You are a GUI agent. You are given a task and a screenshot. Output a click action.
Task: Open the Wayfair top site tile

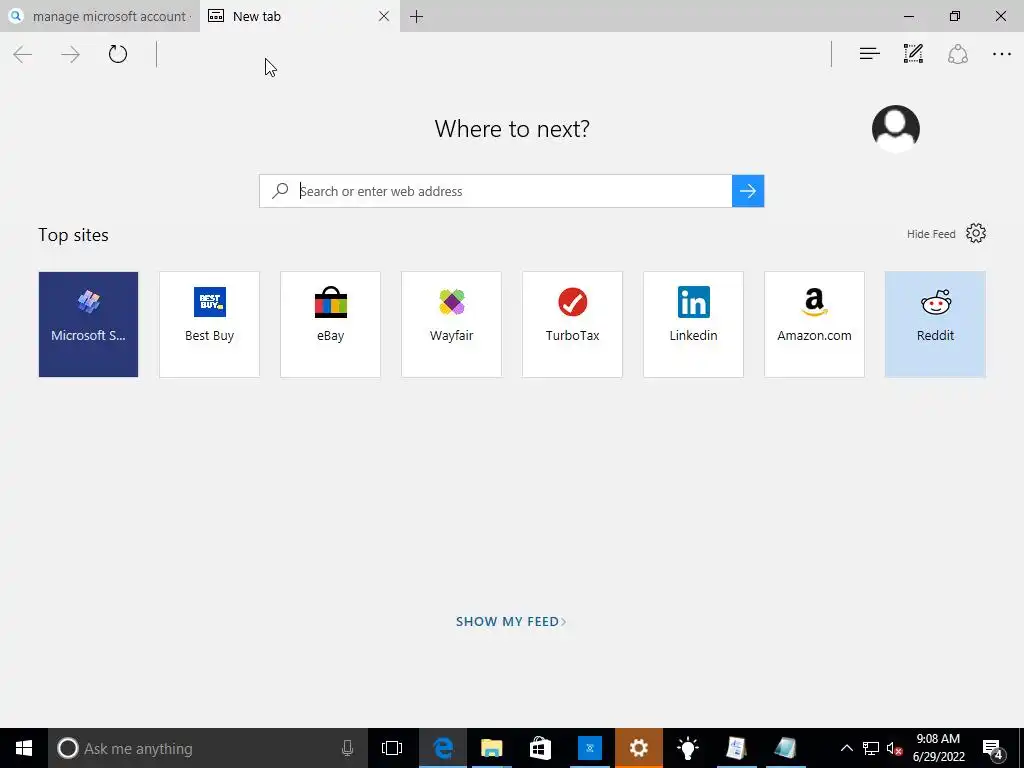pos(451,324)
